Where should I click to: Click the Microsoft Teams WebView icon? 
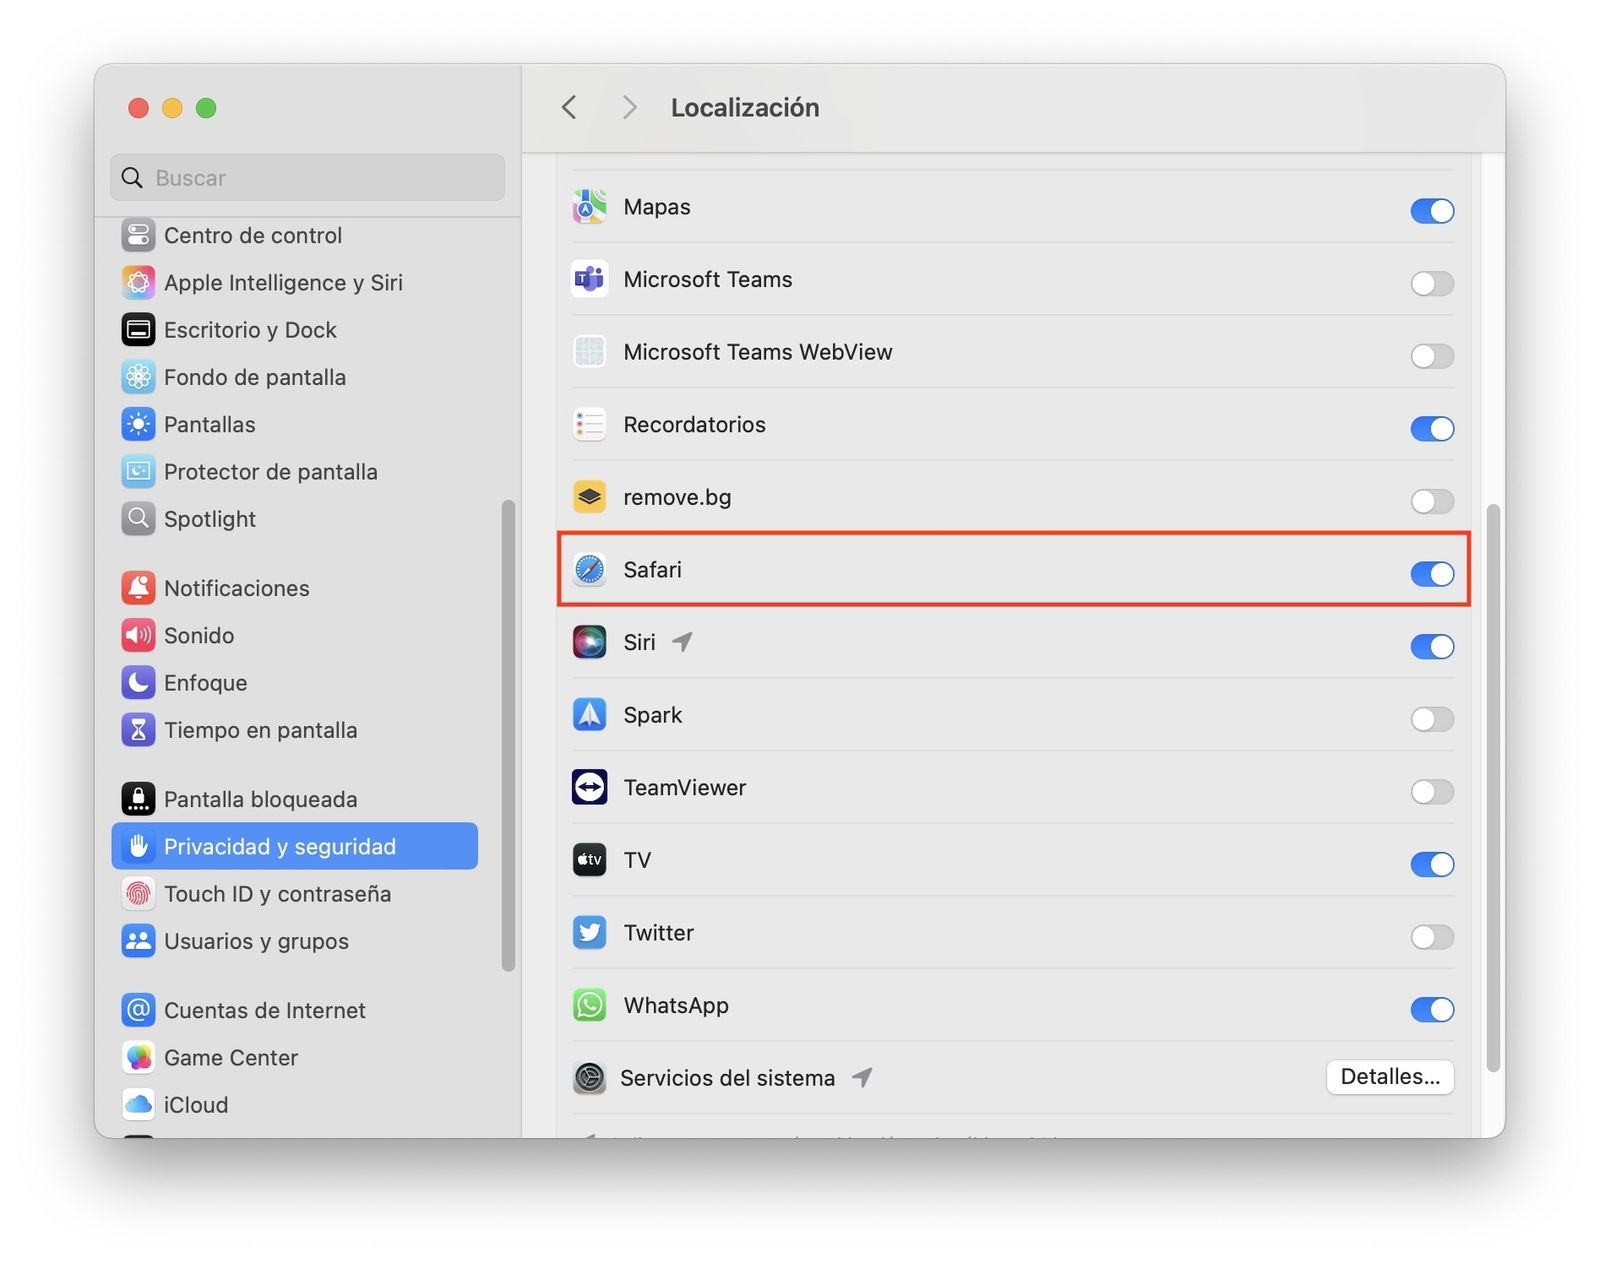589,352
